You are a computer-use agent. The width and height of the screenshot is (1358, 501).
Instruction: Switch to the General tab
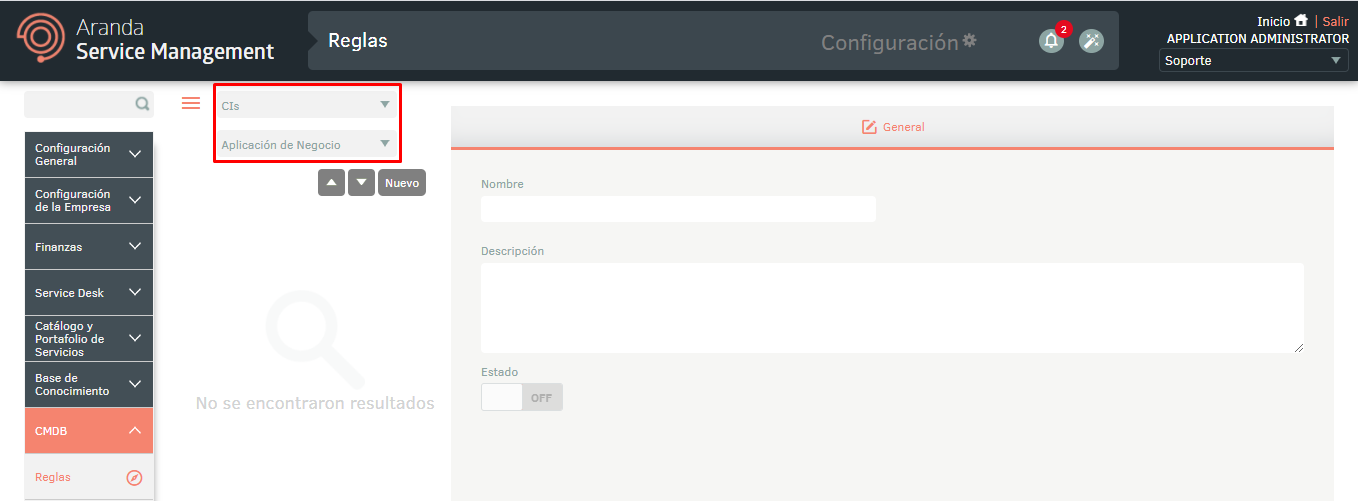pyautogui.click(x=892, y=127)
